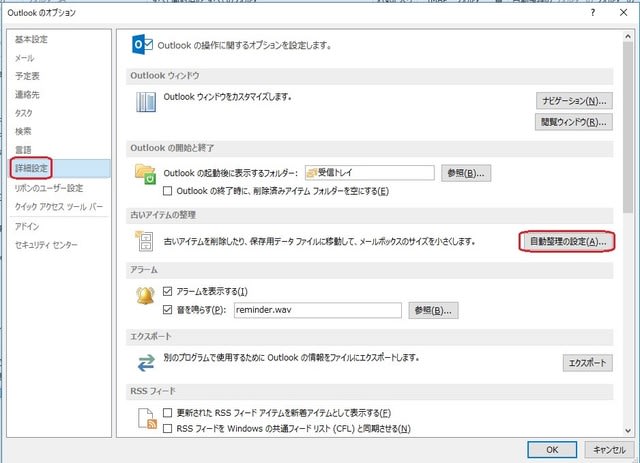Click the RSS feed document icon

click(147, 418)
